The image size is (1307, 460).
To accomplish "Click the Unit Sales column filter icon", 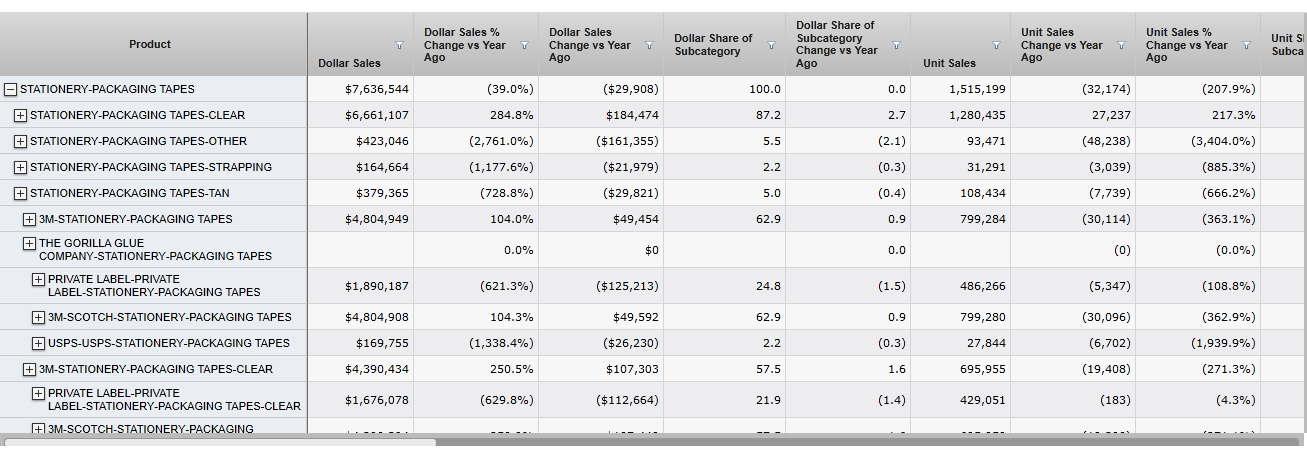I will coord(996,46).
